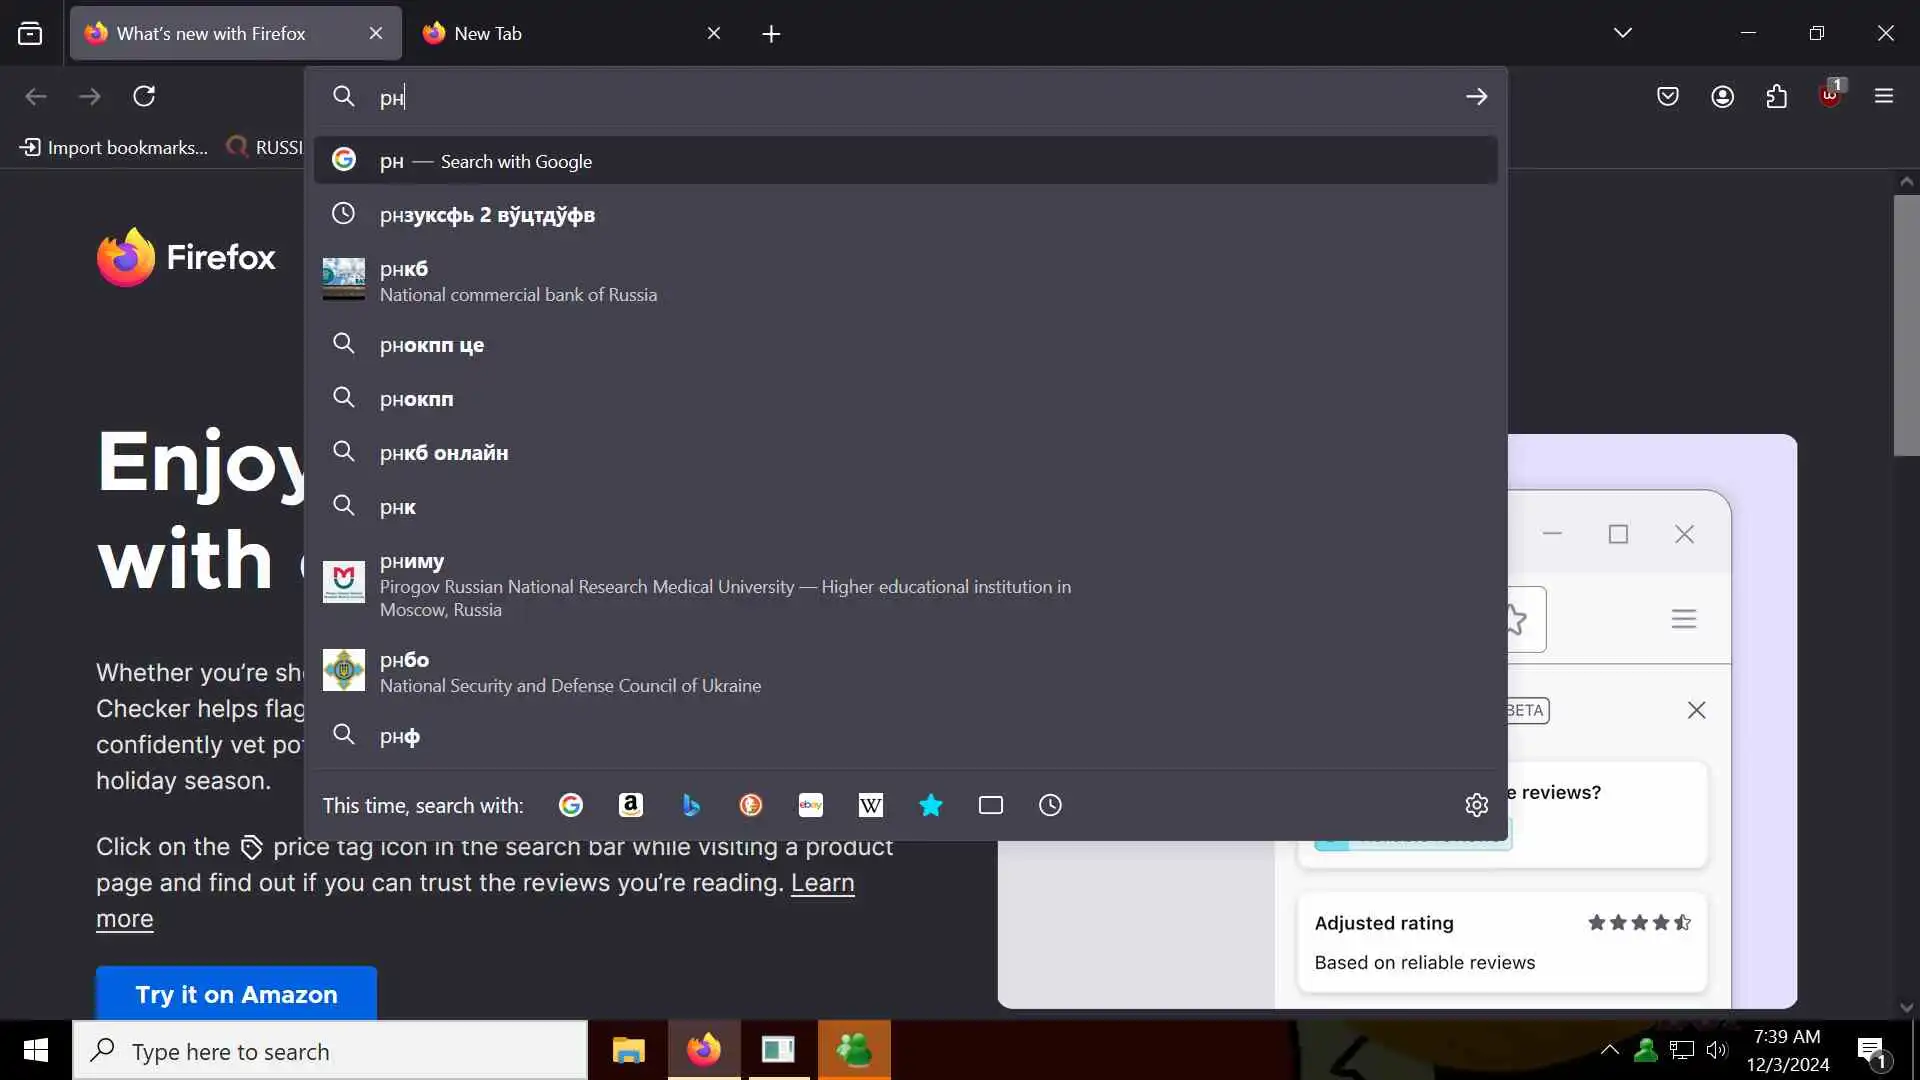The width and height of the screenshot is (1920, 1080).
Task: Choose the DuckDuckGo search engine icon
Action: [x=751, y=805]
